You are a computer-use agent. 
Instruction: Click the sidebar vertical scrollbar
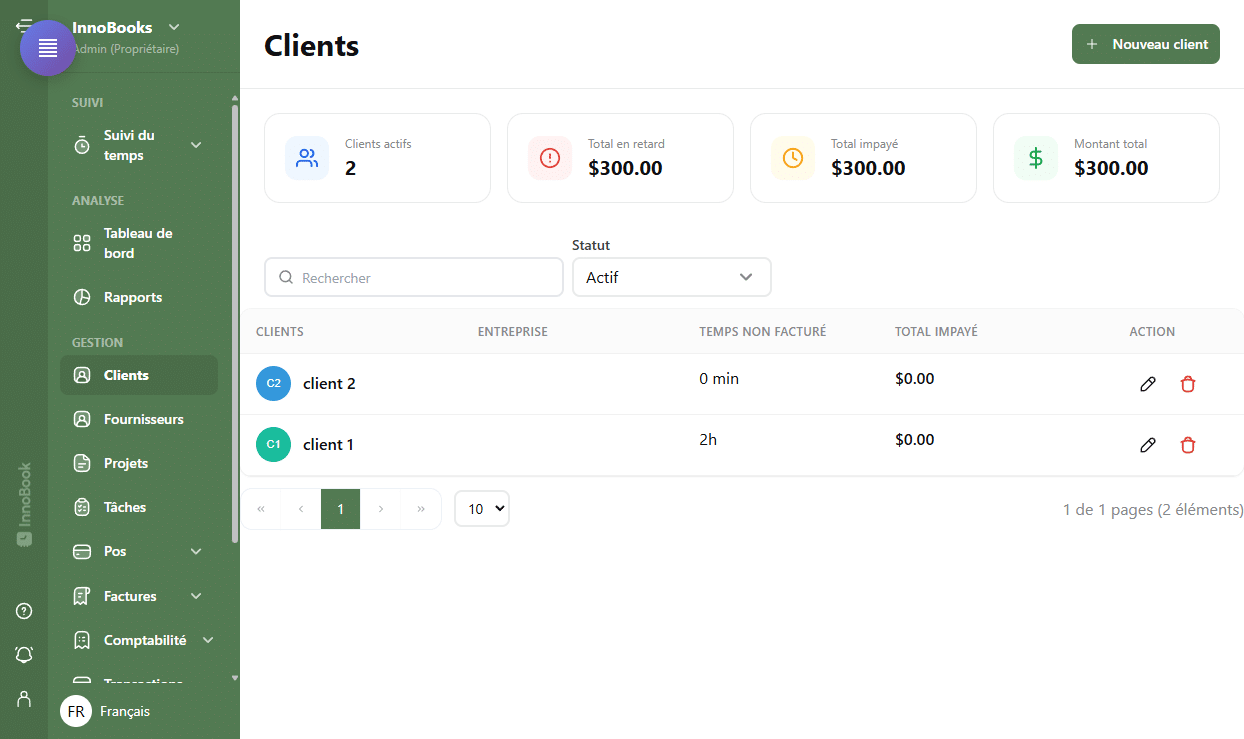[235, 322]
